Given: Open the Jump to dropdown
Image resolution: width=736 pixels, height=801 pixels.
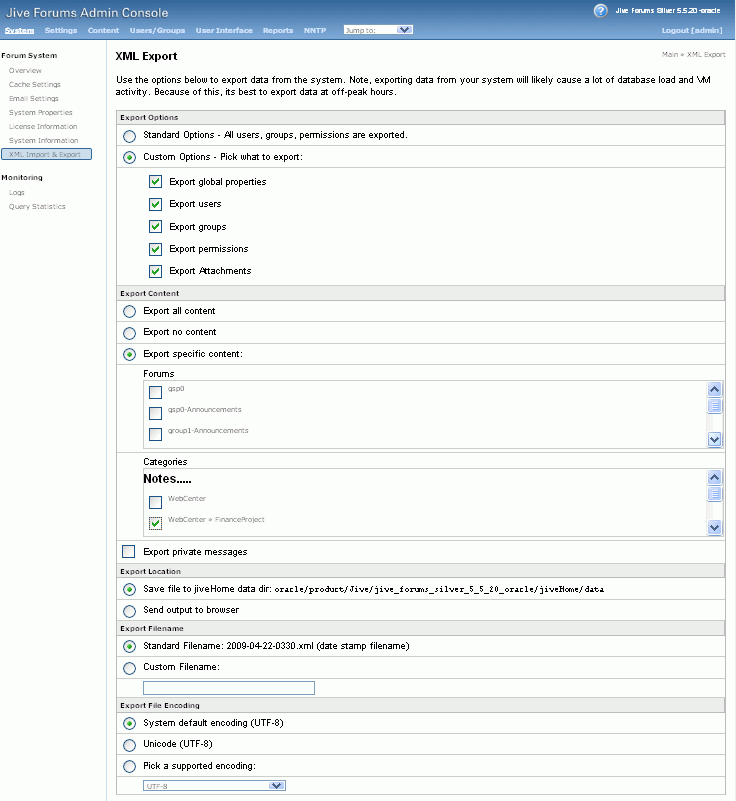Looking at the screenshot, I should point(377,29).
